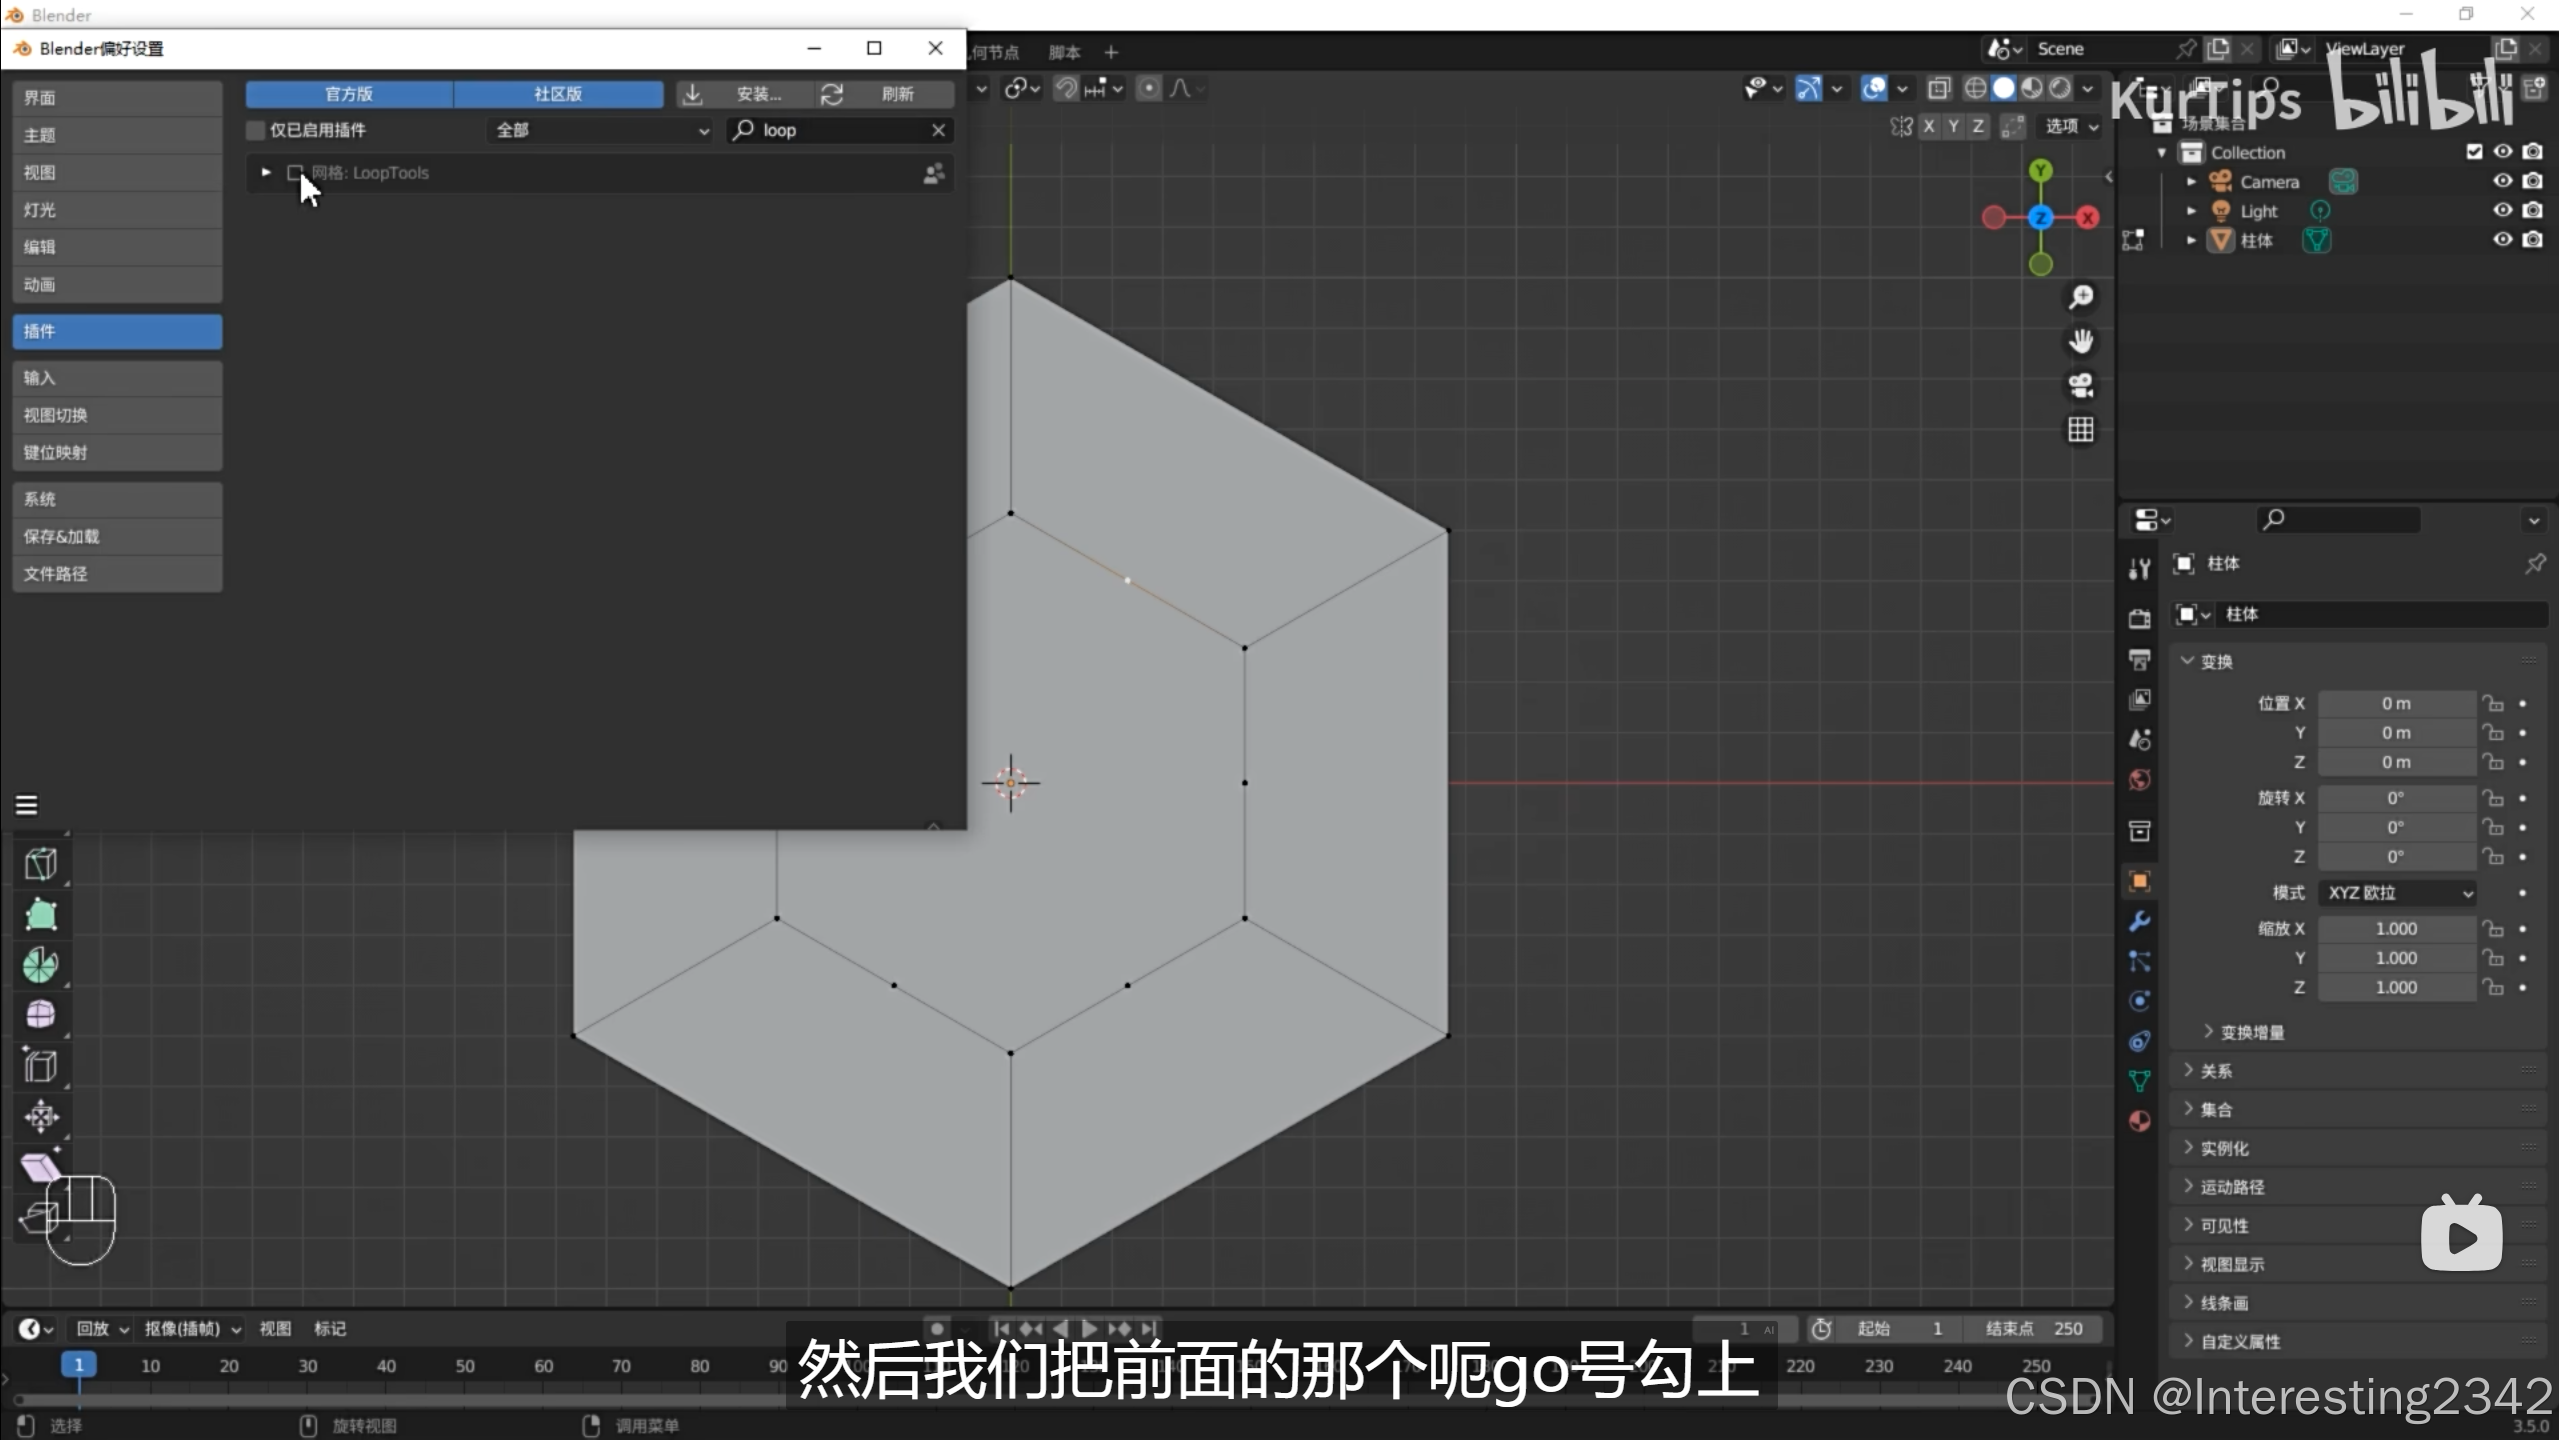The image size is (2559, 1440).
Task: Toggle camera view icon
Action: (2081, 385)
